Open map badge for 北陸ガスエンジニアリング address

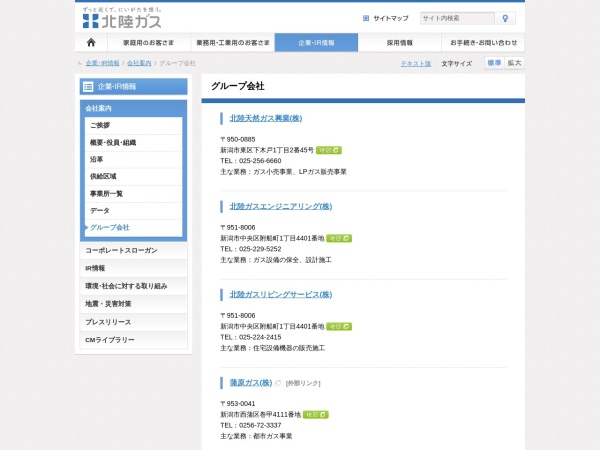click(x=339, y=238)
